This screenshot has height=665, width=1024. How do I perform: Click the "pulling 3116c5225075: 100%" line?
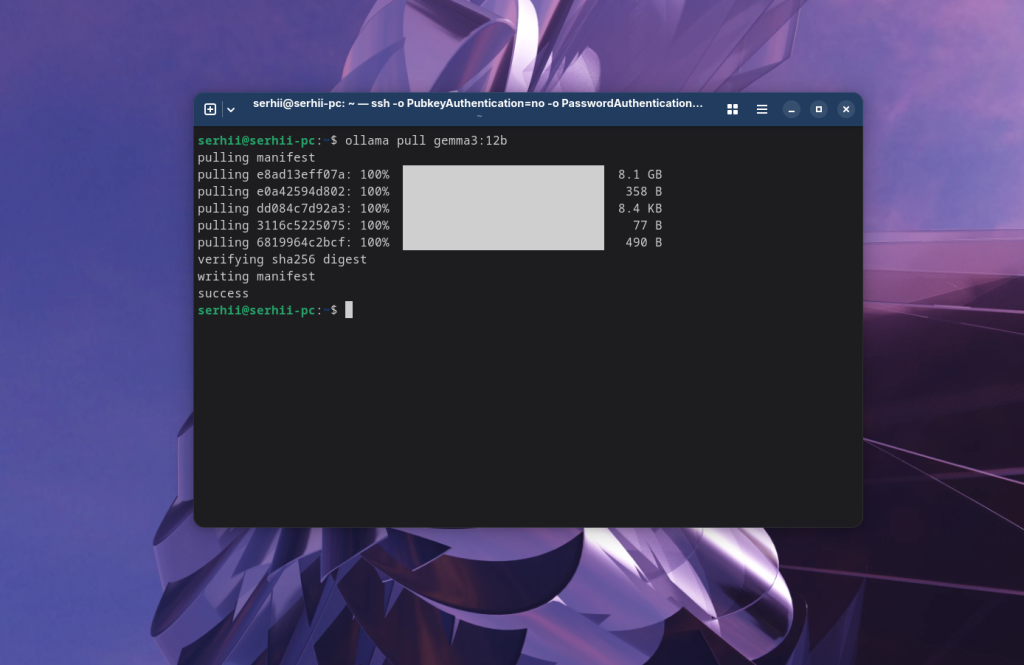[293, 225]
